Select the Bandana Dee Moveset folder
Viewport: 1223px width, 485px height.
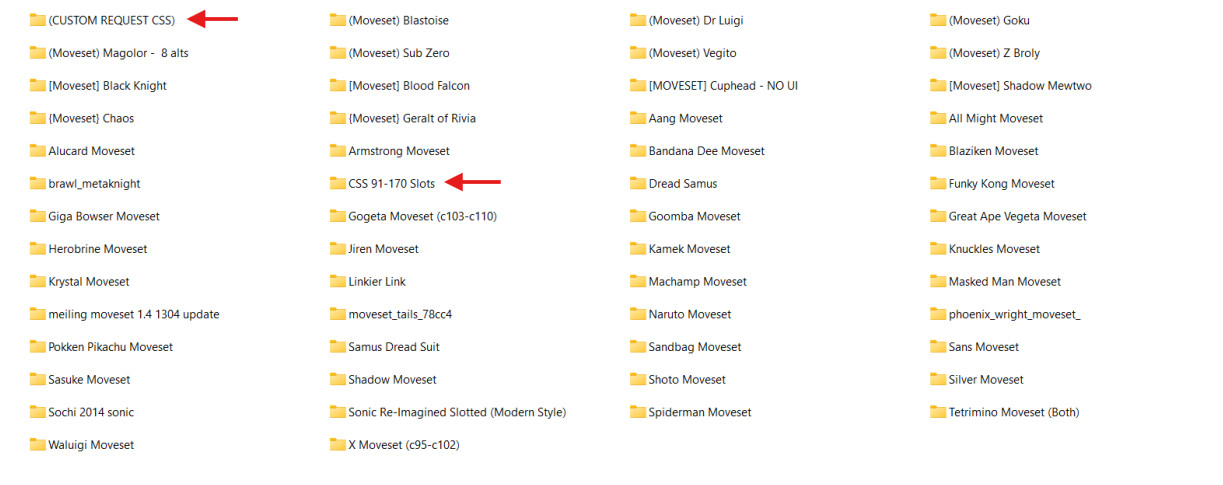point(697,151)
